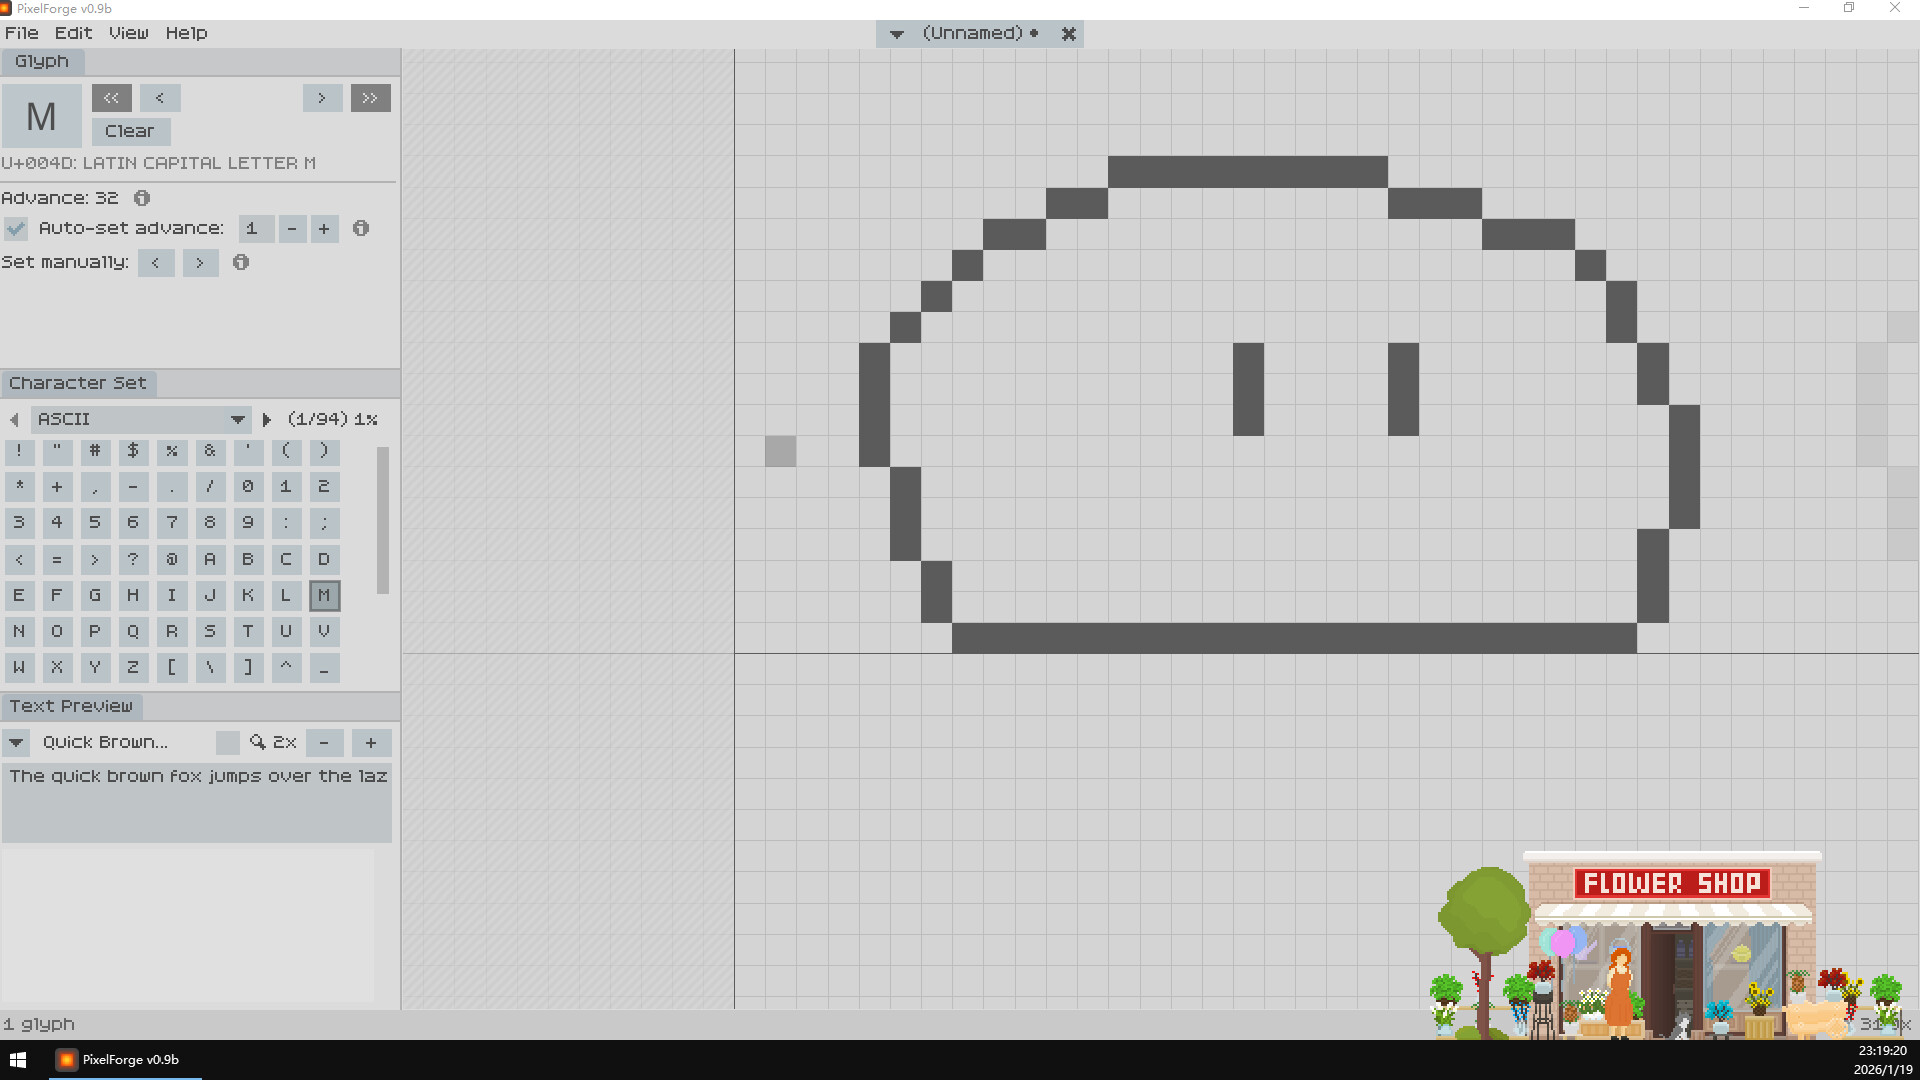
Task: Open the File menu
Action: [22, 33]
